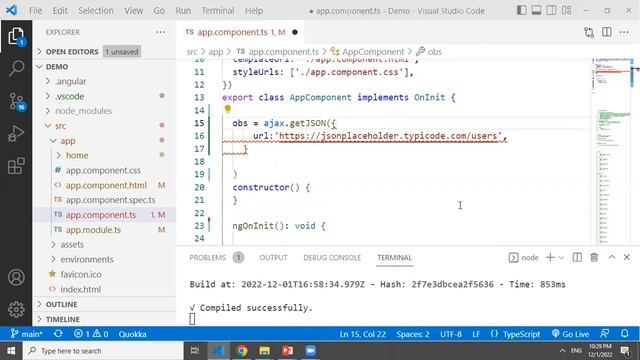This screenshot has height=360, width=640.
Task: Open the File menu
Action: (x=35, y=11)
